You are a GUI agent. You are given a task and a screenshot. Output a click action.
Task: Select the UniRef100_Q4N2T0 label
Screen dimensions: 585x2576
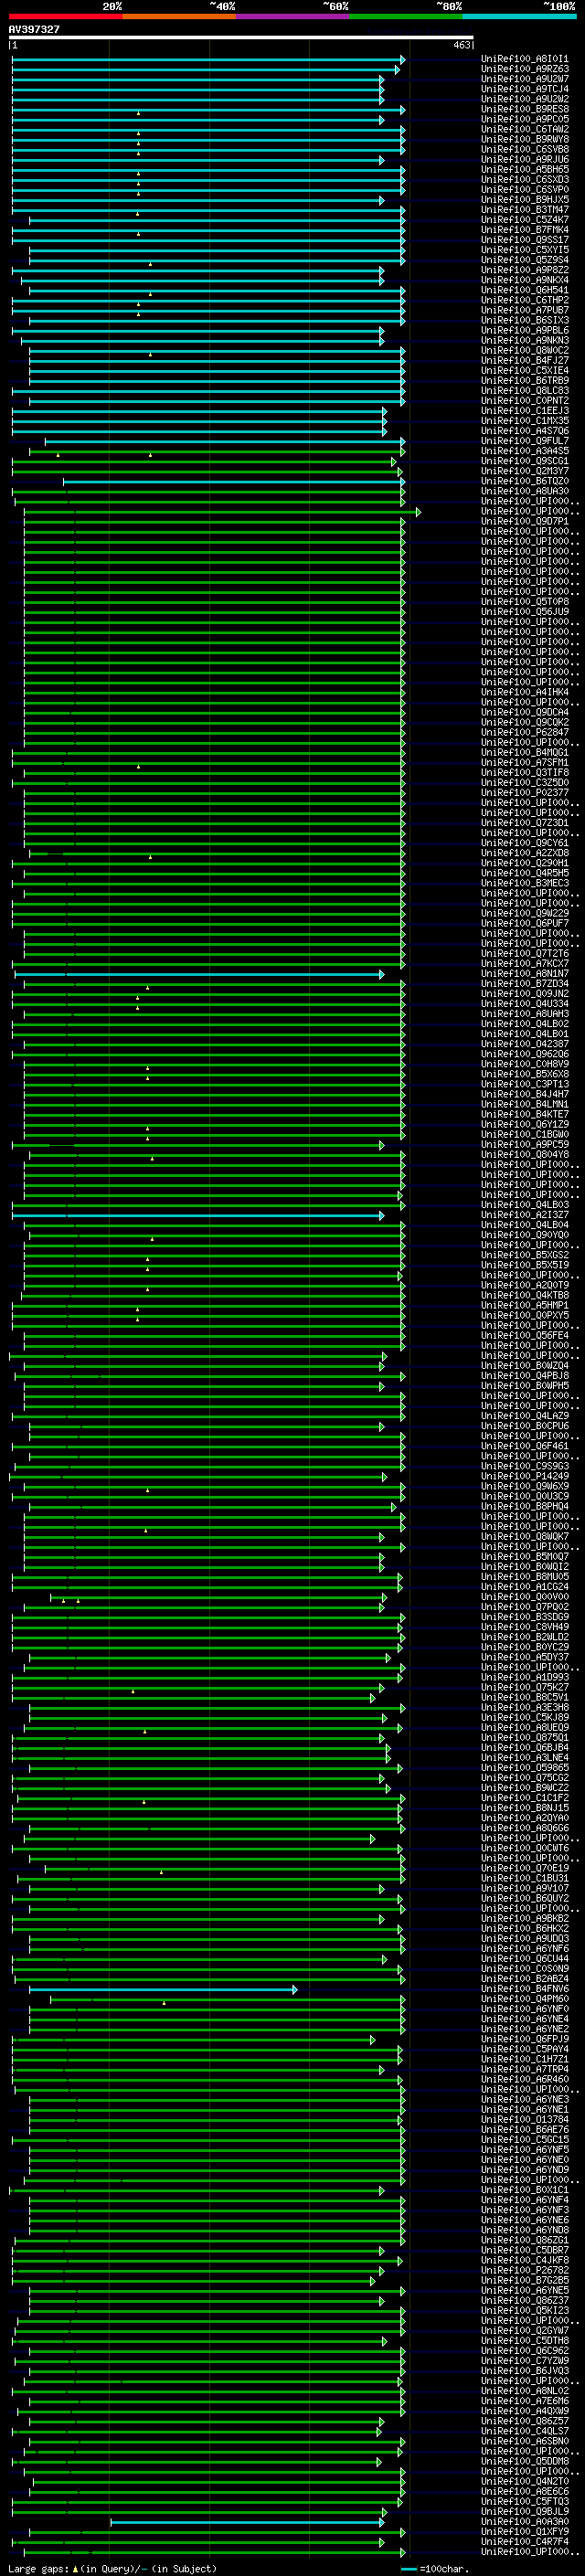(525, 2481)
